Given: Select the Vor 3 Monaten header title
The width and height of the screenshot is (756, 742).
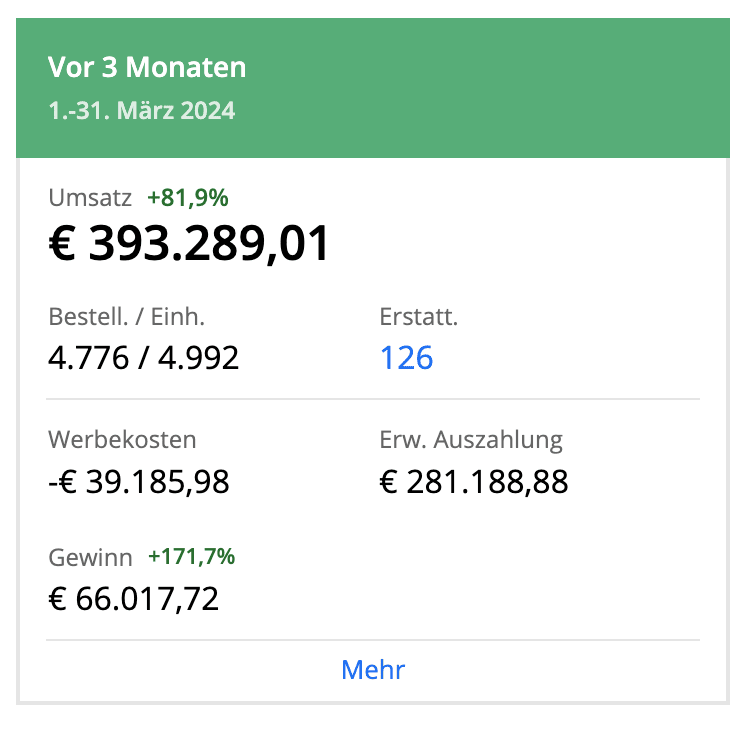Looking at the screenshot, I should [147, 68].
